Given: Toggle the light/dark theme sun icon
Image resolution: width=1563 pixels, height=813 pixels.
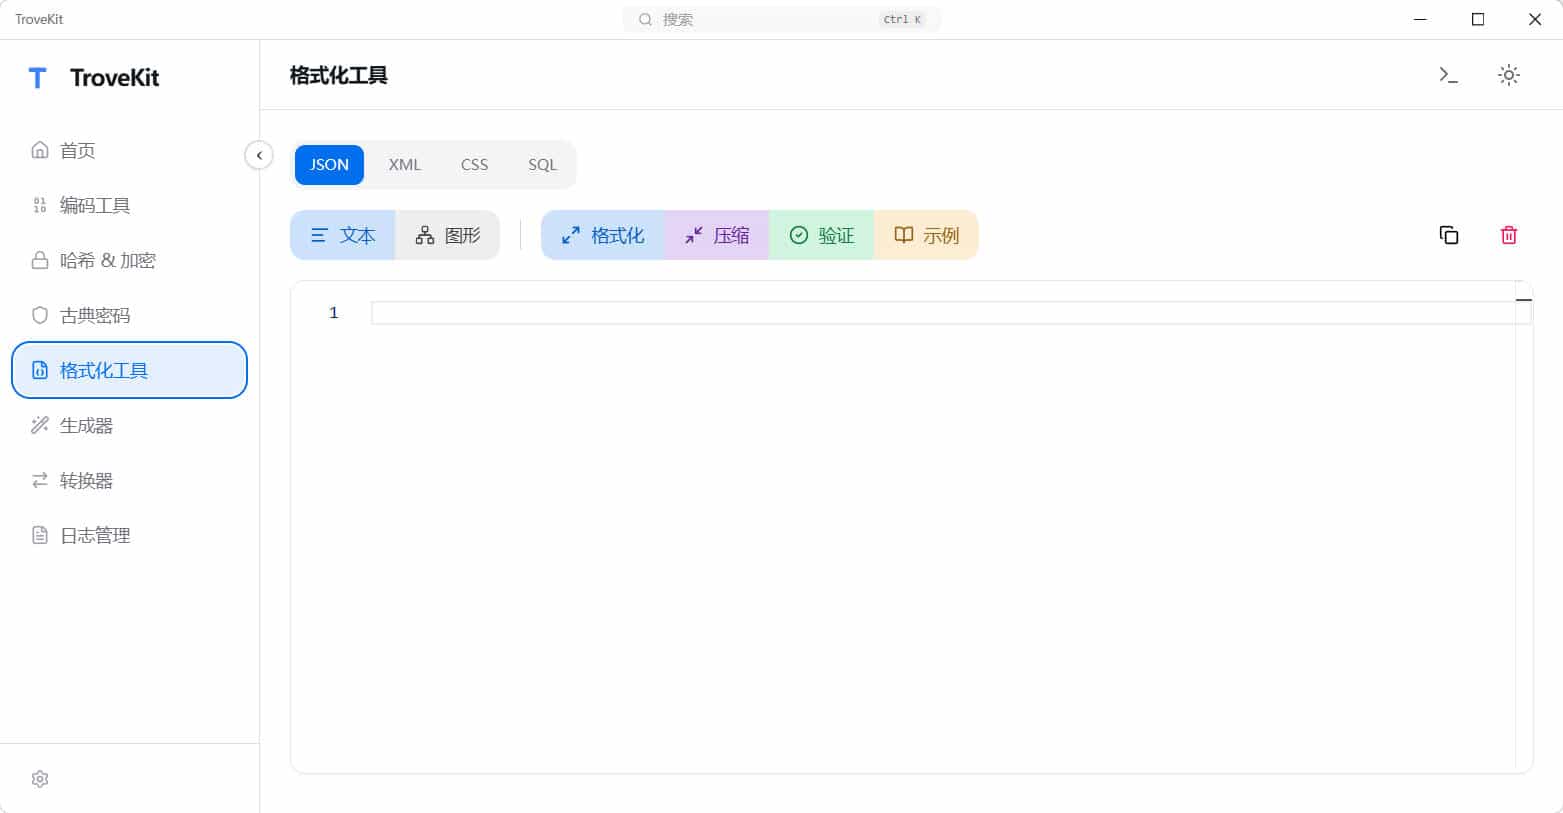Looking at the screenshot, I should [1509, 74].
